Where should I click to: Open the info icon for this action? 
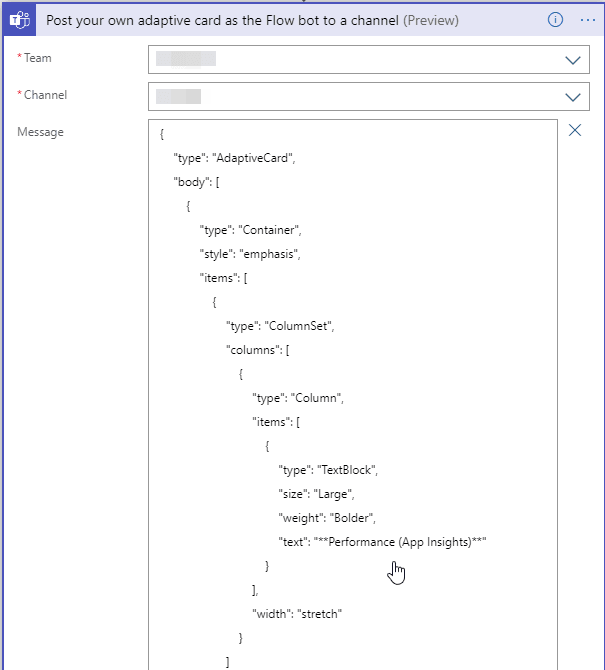click(556, 20)
